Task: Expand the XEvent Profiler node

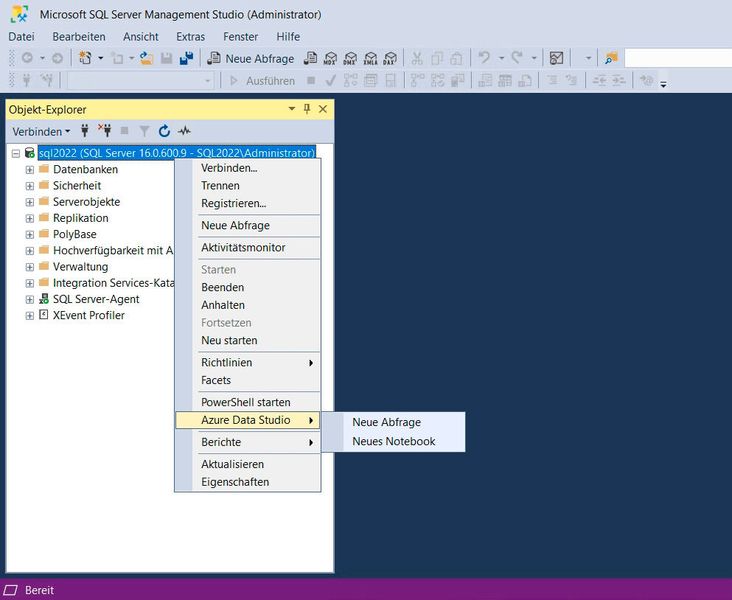Action: [29, 316]
